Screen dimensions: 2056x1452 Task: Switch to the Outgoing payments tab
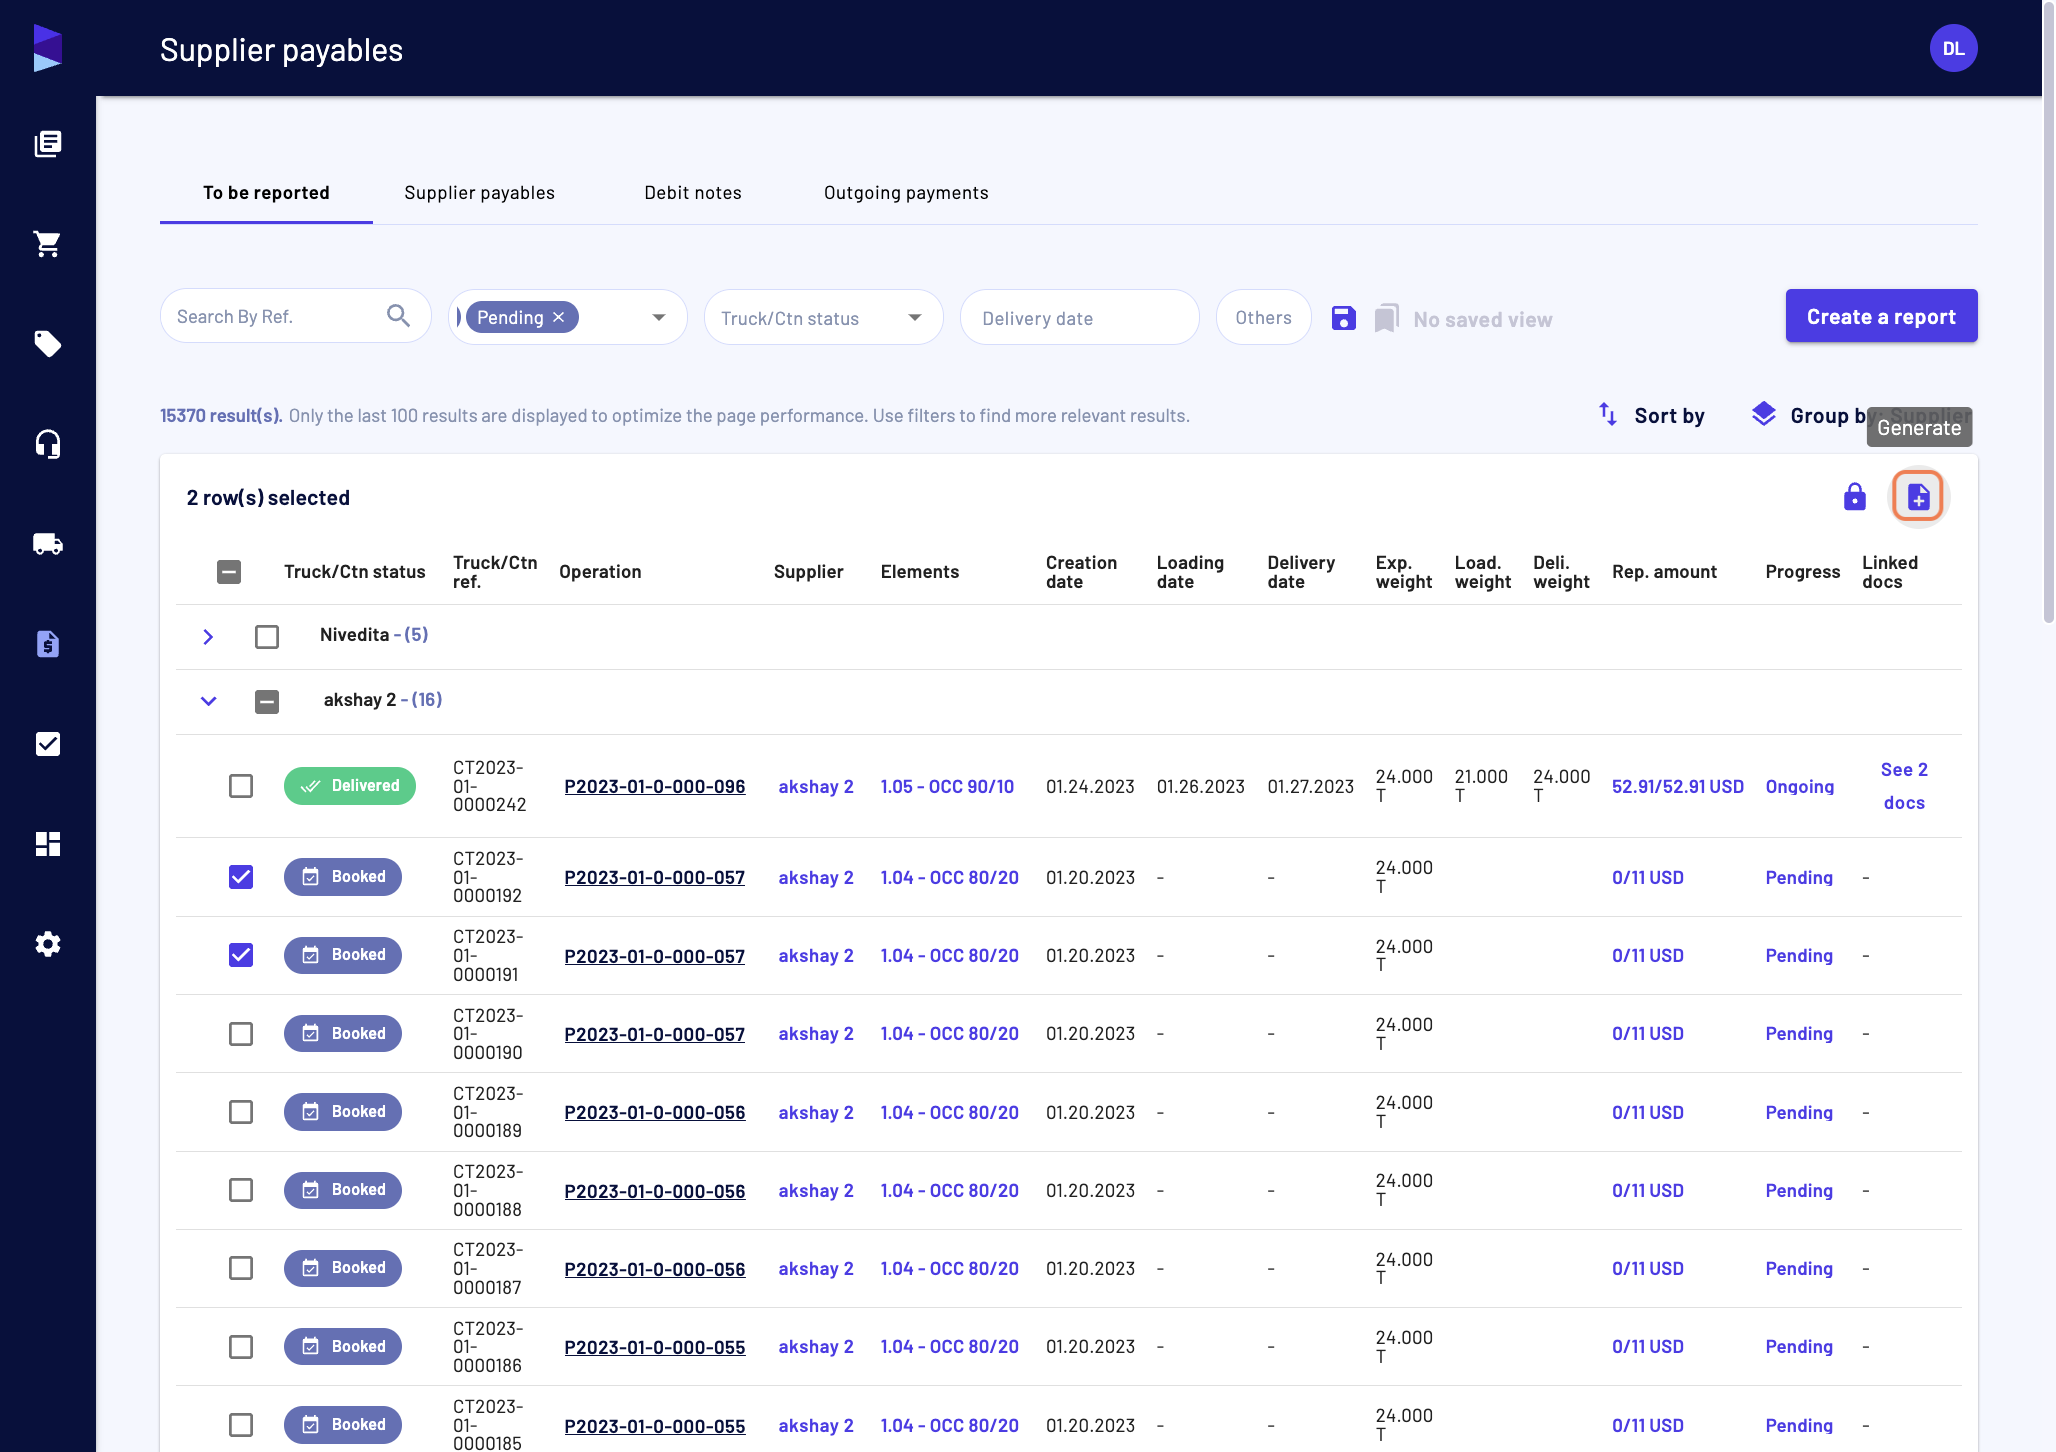click(x=906, y=193)
